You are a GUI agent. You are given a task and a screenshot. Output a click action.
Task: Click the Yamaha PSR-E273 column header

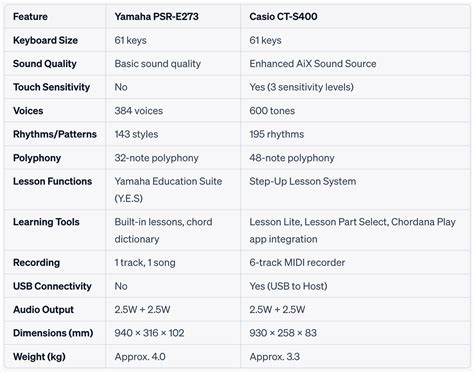pyautogui.click(x=156, y=16)
